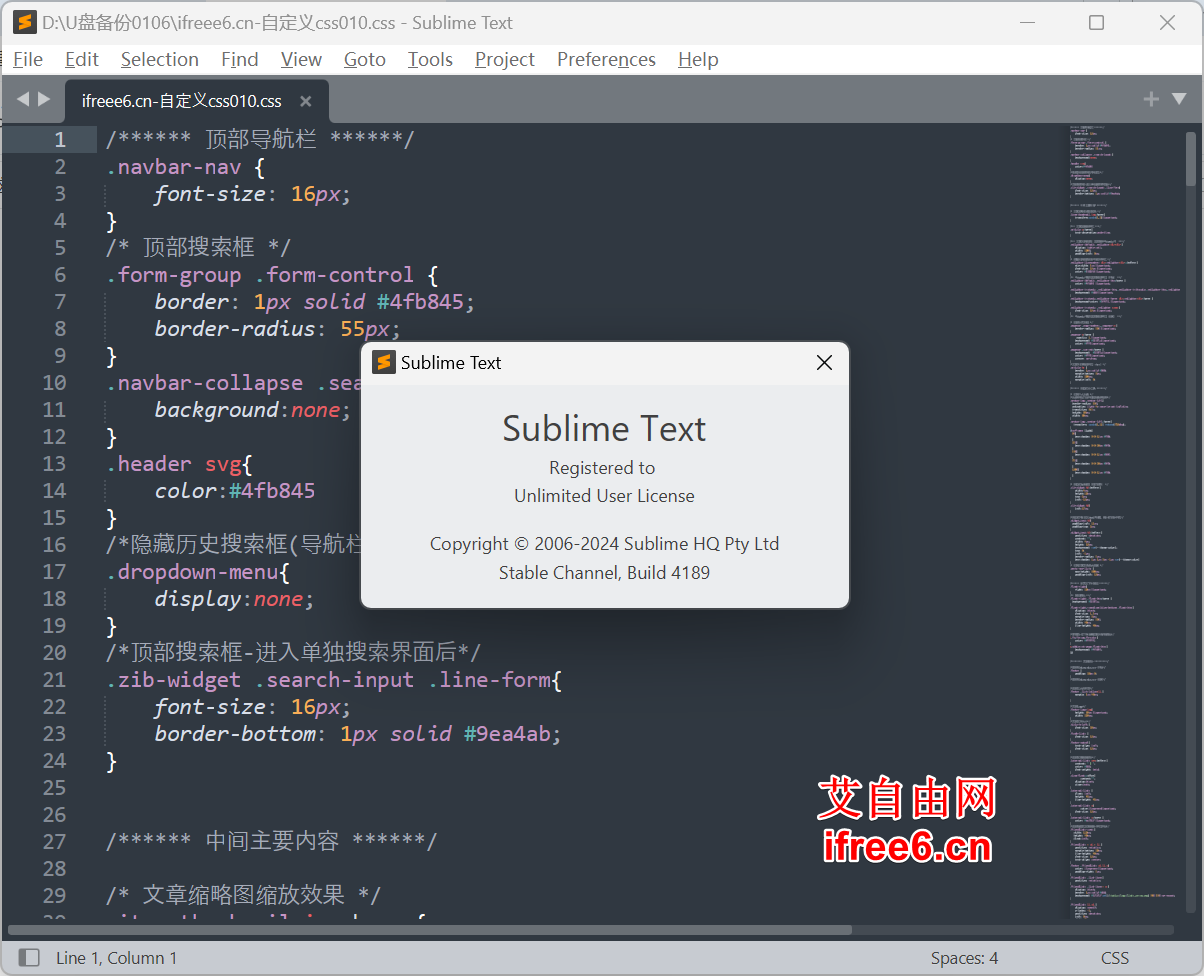The image size is (1204, 976).
Task: Click the vertical scrollbar thumb
Action: click(1190, 160)
